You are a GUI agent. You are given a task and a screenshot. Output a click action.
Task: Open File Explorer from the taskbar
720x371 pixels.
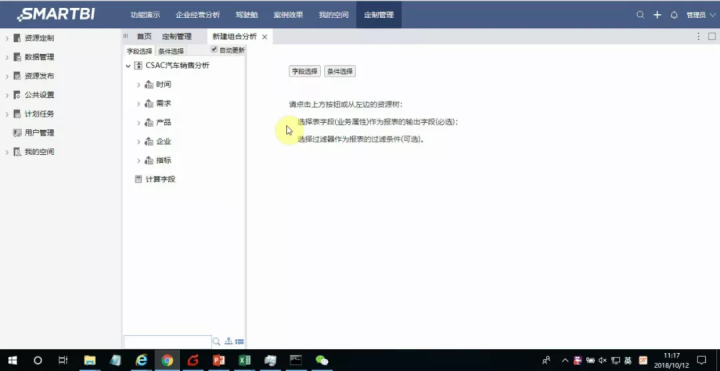[x=90, y=360]
